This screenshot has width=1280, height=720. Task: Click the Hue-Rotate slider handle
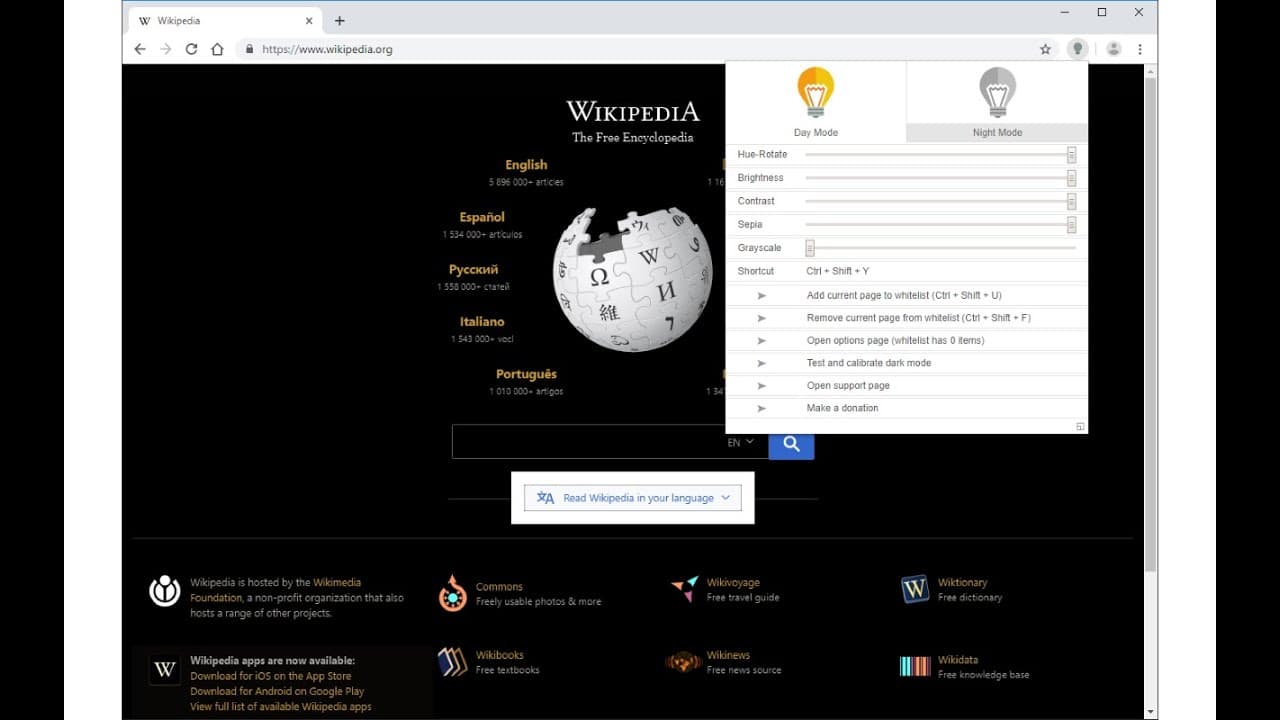1071,155
